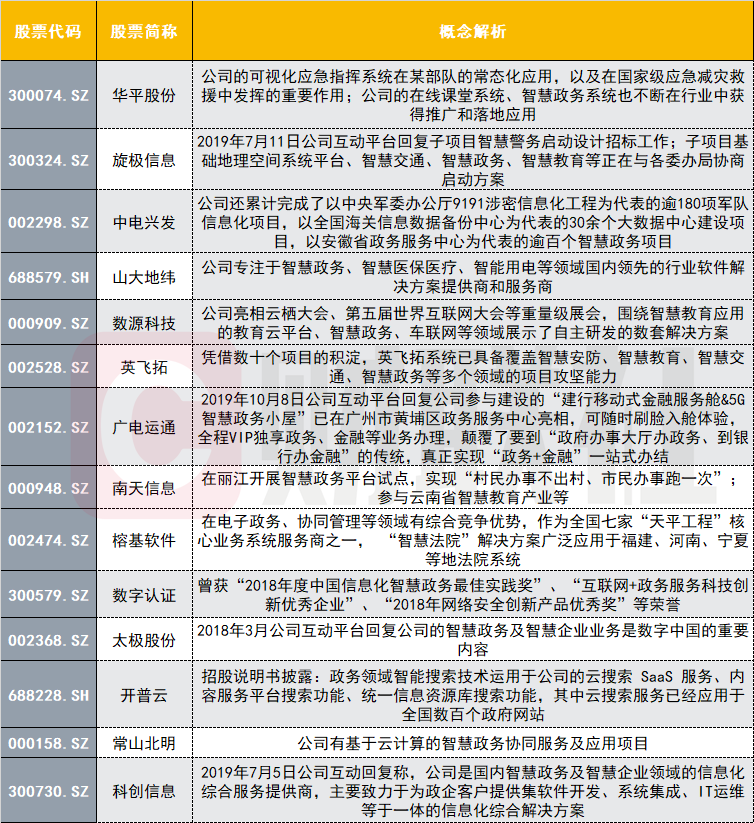Select stock code 000909.SZ
The image size is (754, 823).
click(x=48, y=323)
